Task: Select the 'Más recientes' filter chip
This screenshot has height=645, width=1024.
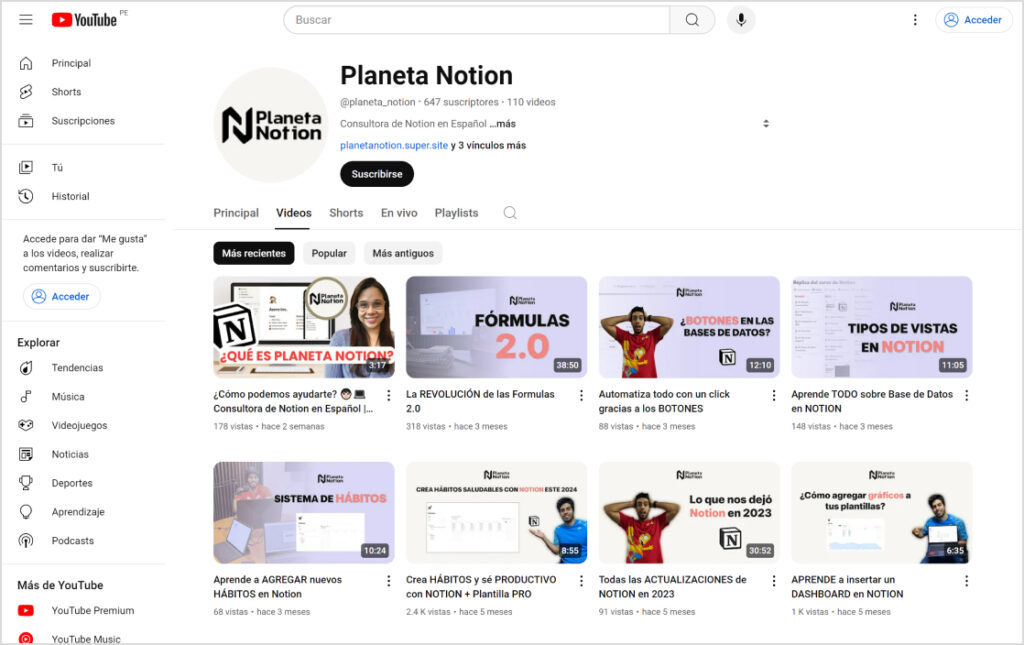Action: pyautogui.click(x=253, y=253)
